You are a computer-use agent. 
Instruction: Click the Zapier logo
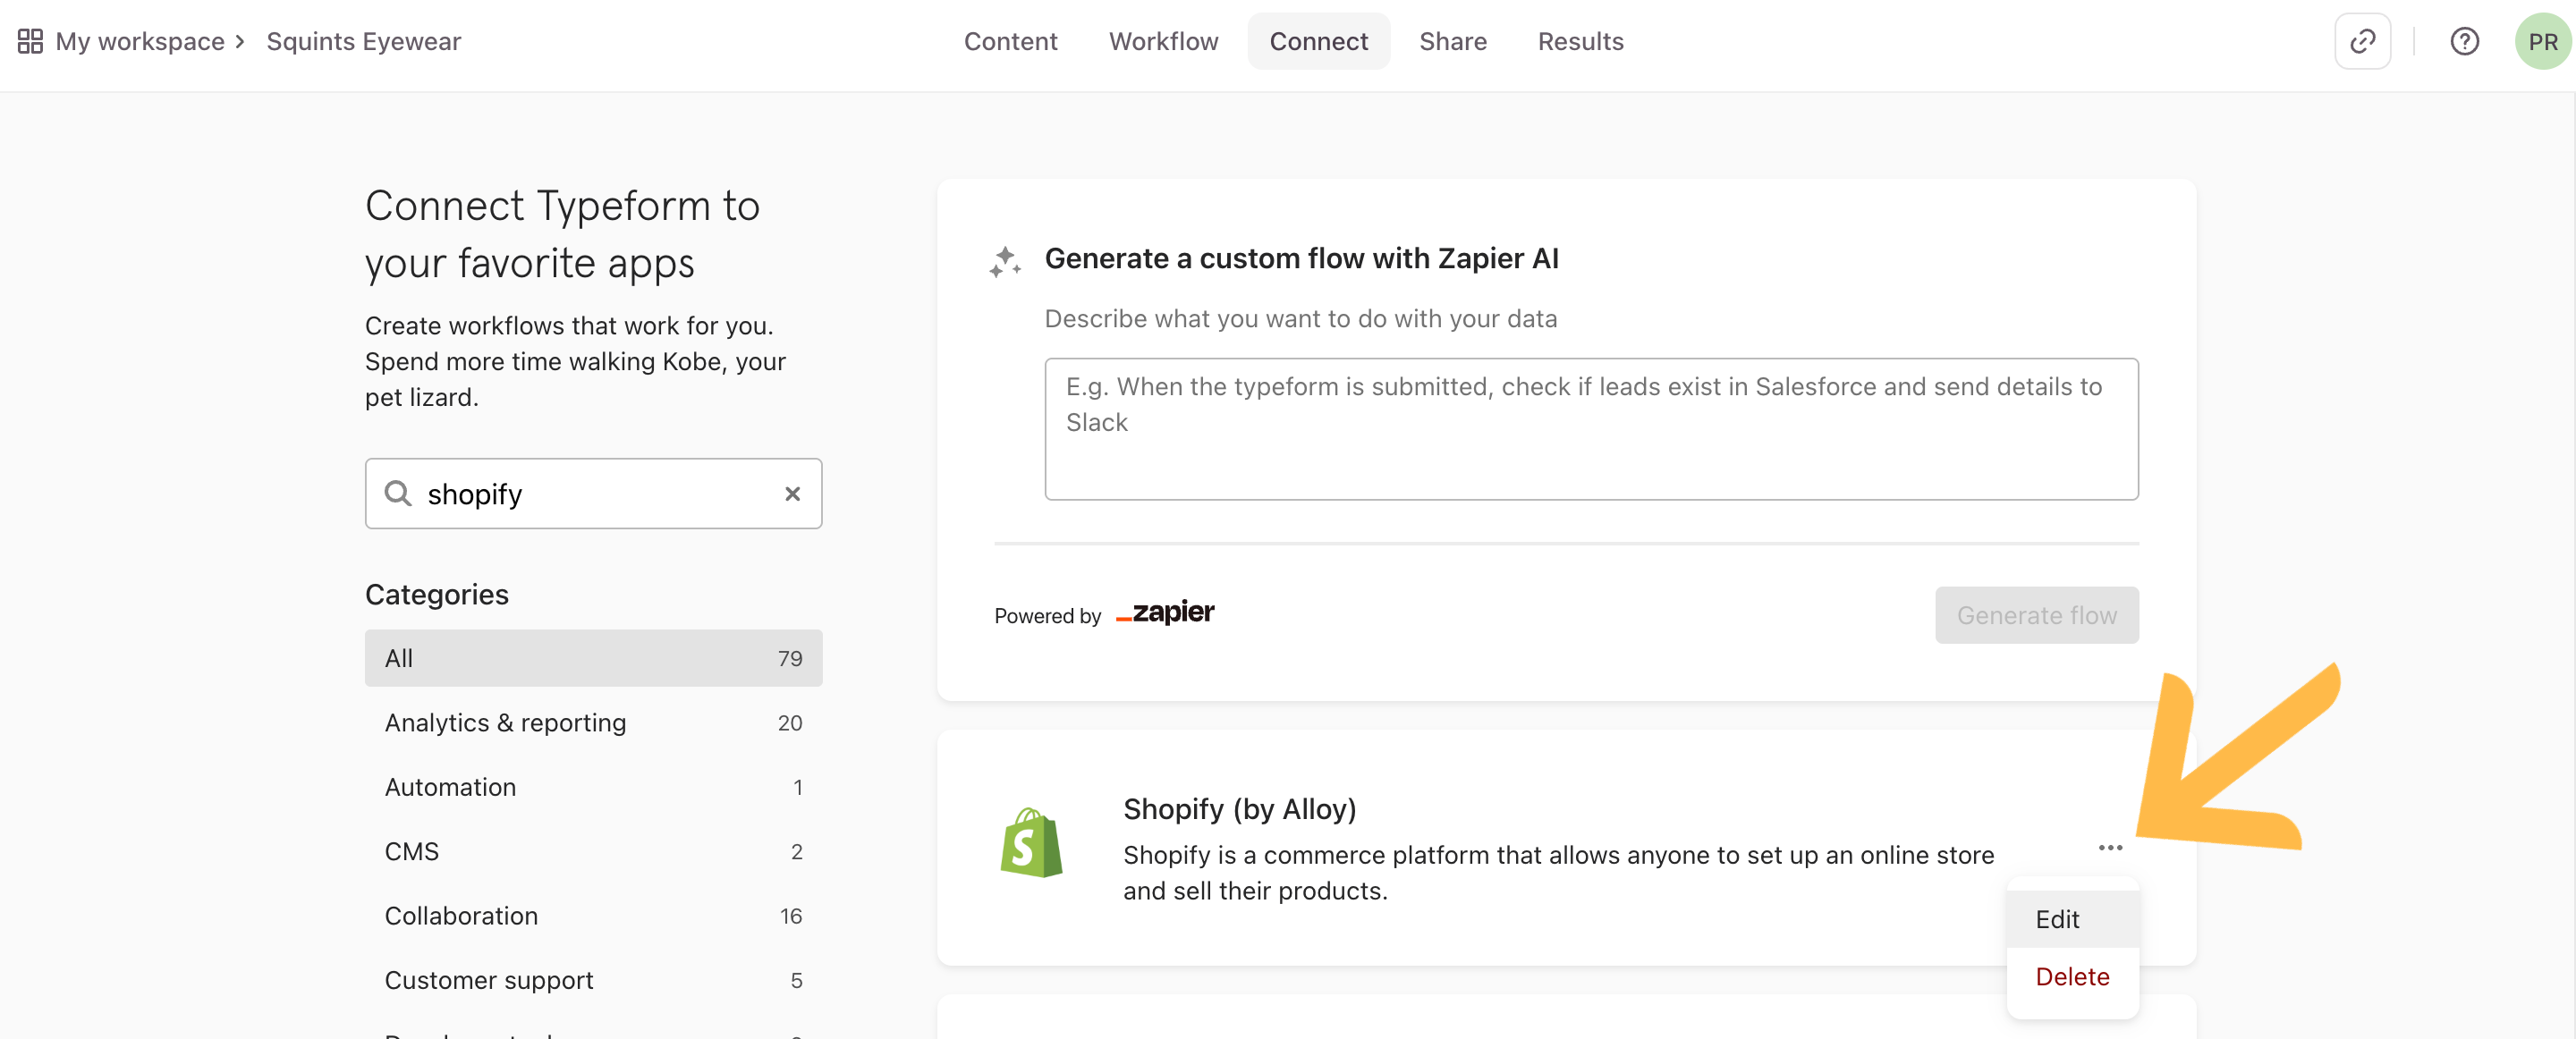click(x=1164, y=612)
